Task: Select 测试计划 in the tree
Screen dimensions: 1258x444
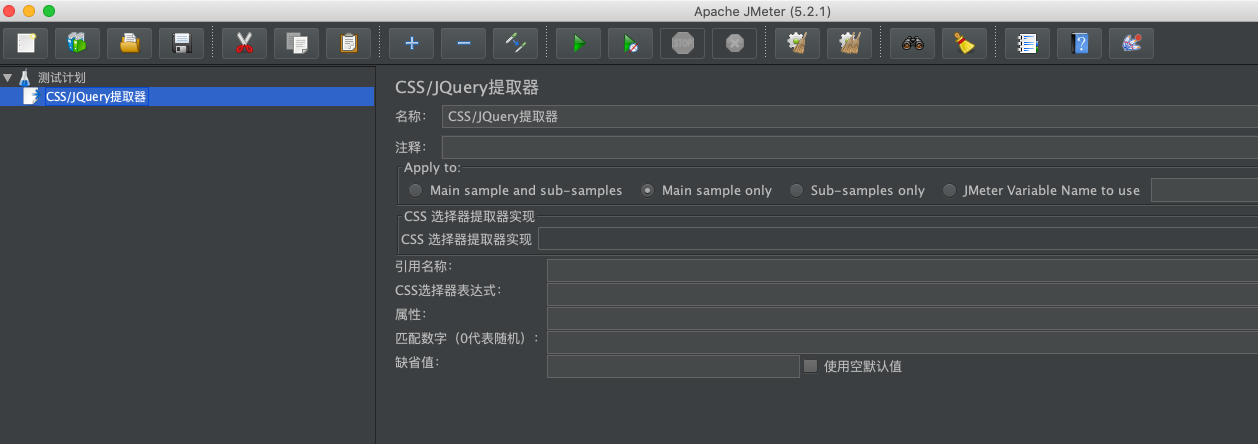Action: [62, 77]
